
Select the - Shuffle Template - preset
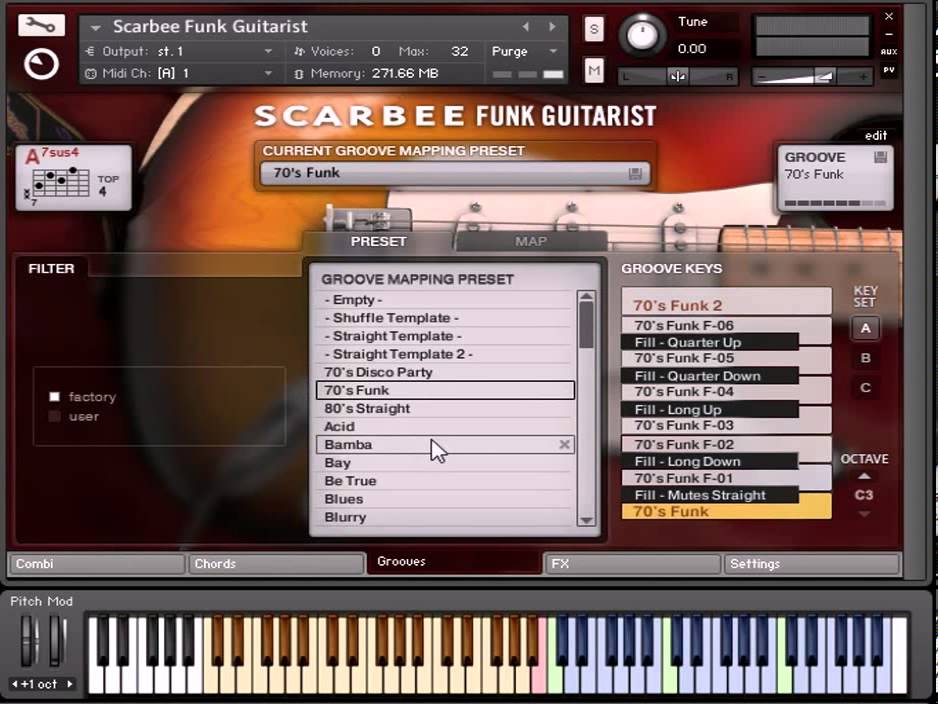(445, 318)
